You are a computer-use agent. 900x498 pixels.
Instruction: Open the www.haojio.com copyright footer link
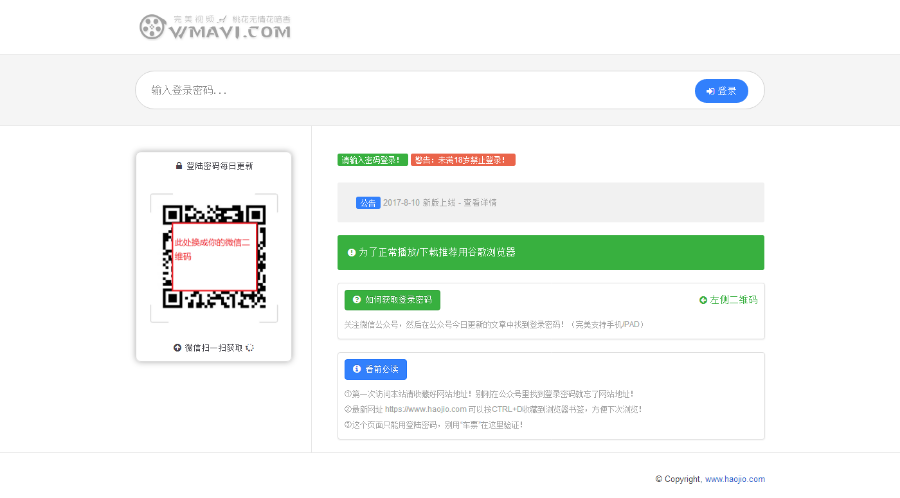(x=735, y=479)
